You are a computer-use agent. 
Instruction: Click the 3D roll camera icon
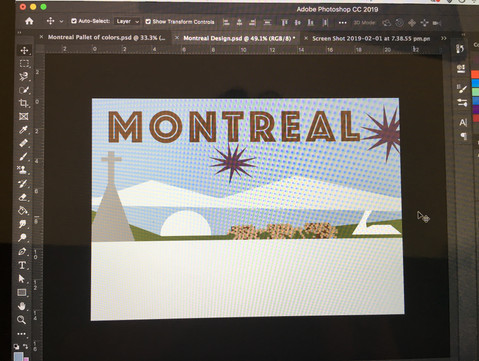point(399,23)
